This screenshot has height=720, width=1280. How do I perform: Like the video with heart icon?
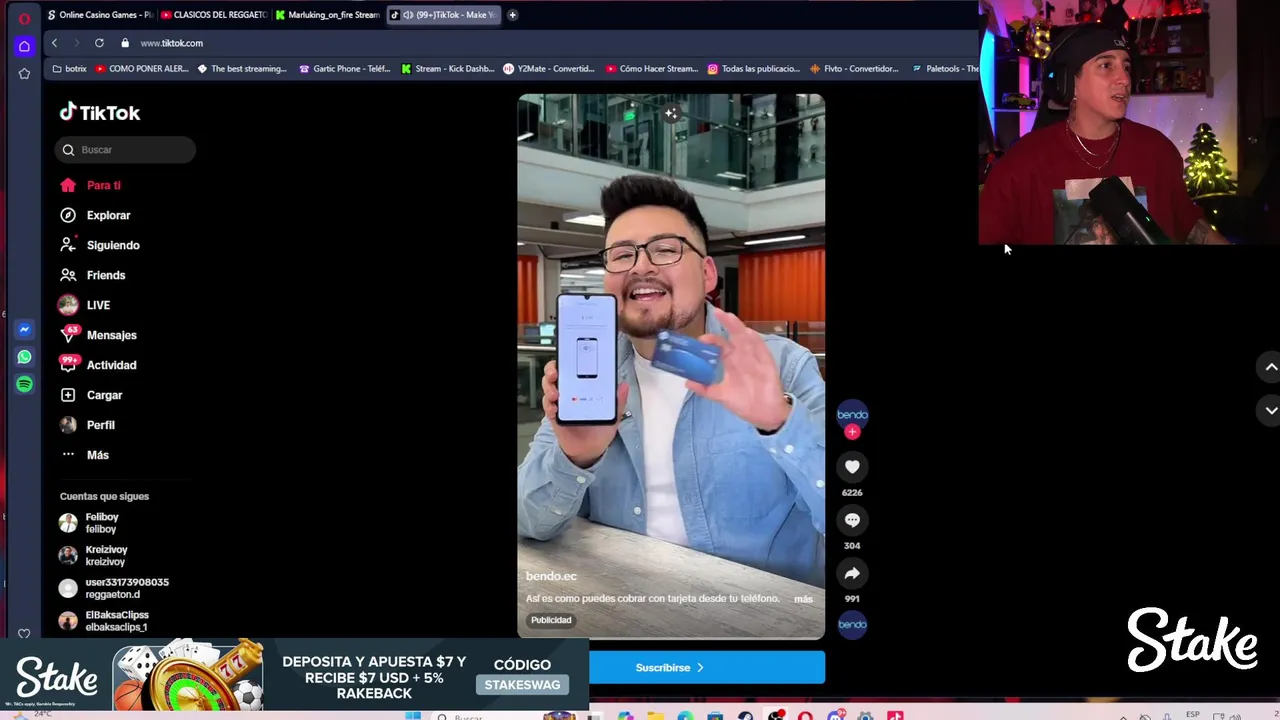pyautogui.click(x=852, y=467)
